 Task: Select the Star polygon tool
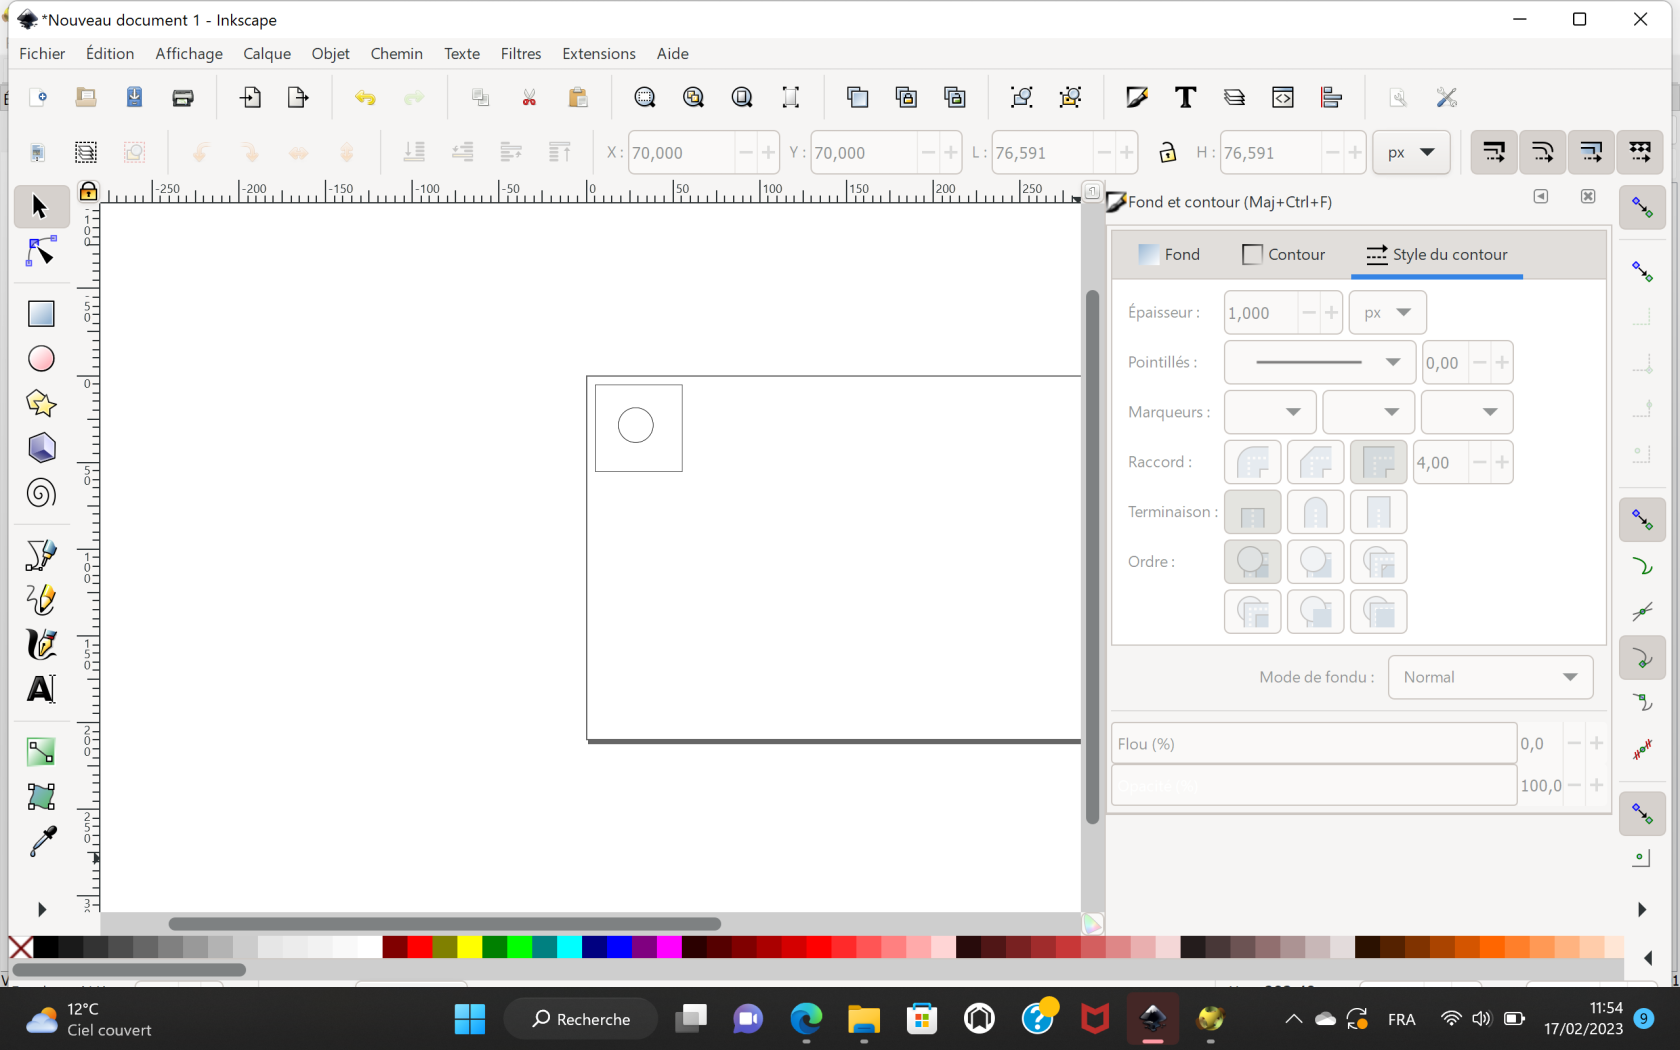click(40, 404)
